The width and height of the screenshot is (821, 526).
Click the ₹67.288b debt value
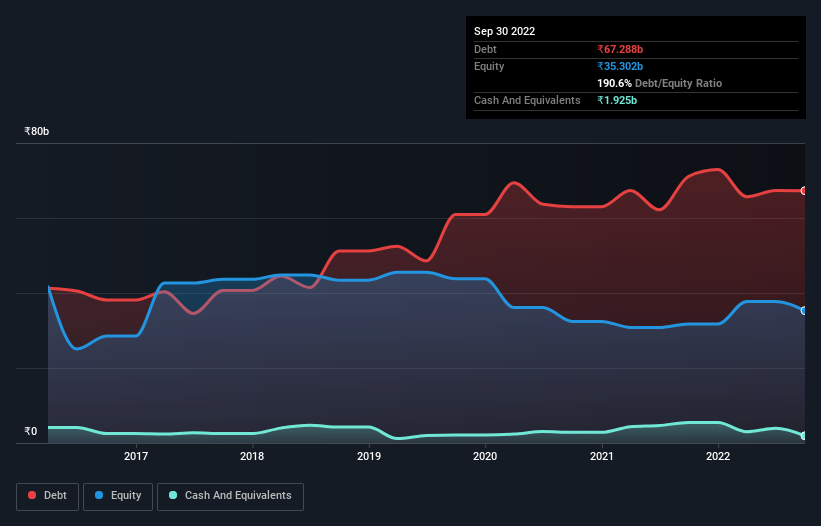pos(620,49)
